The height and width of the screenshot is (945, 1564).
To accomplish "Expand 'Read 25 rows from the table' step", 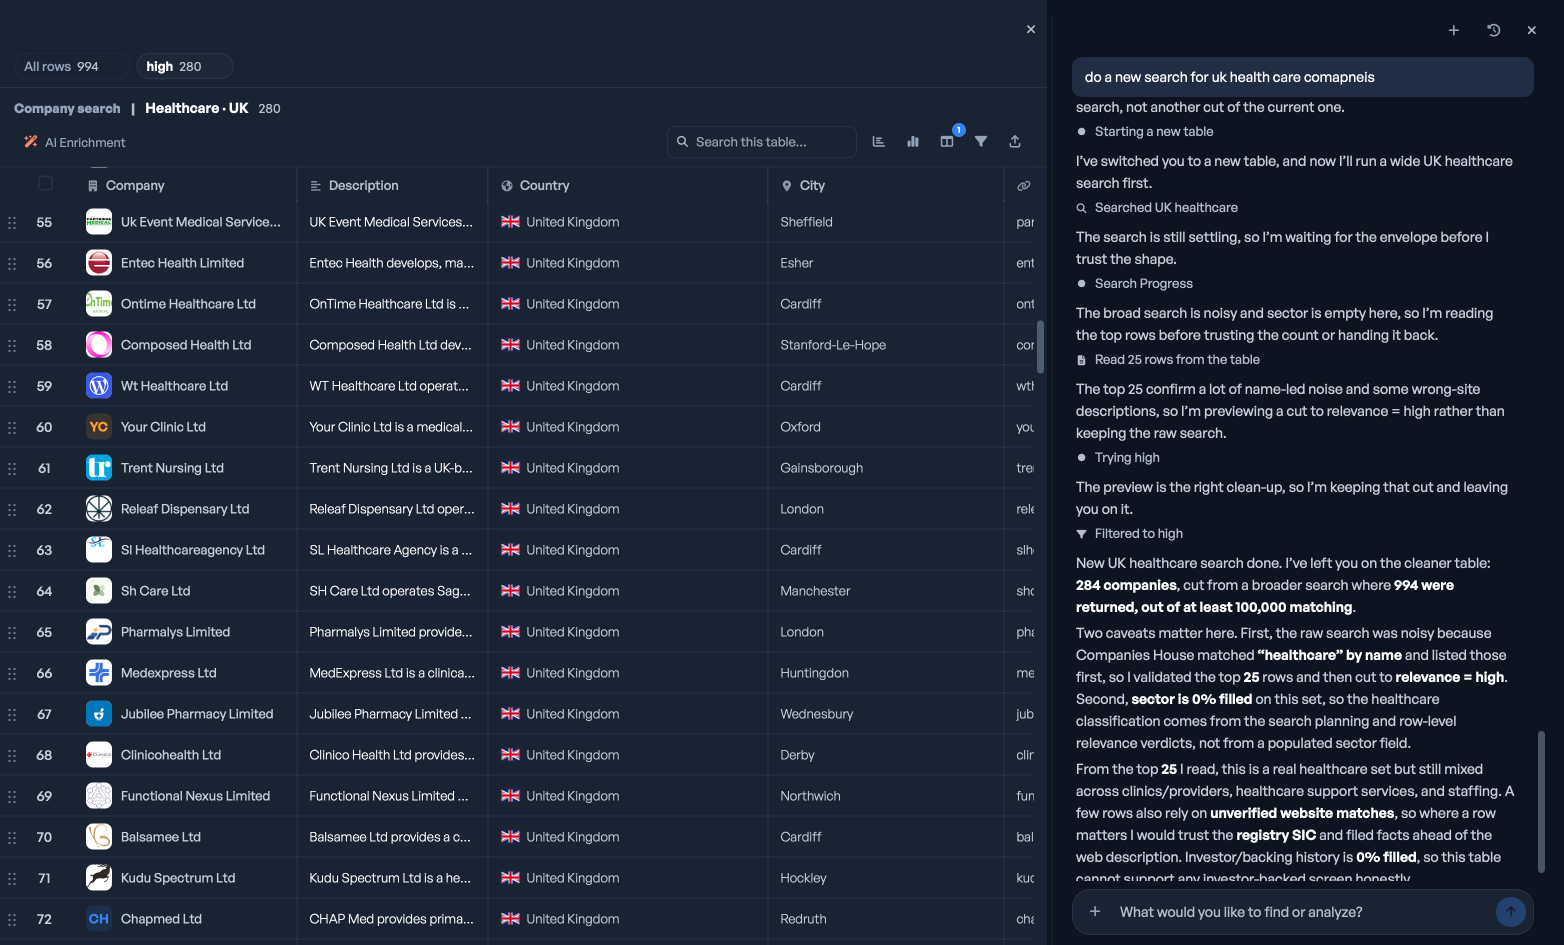I will coord(1167,360).
